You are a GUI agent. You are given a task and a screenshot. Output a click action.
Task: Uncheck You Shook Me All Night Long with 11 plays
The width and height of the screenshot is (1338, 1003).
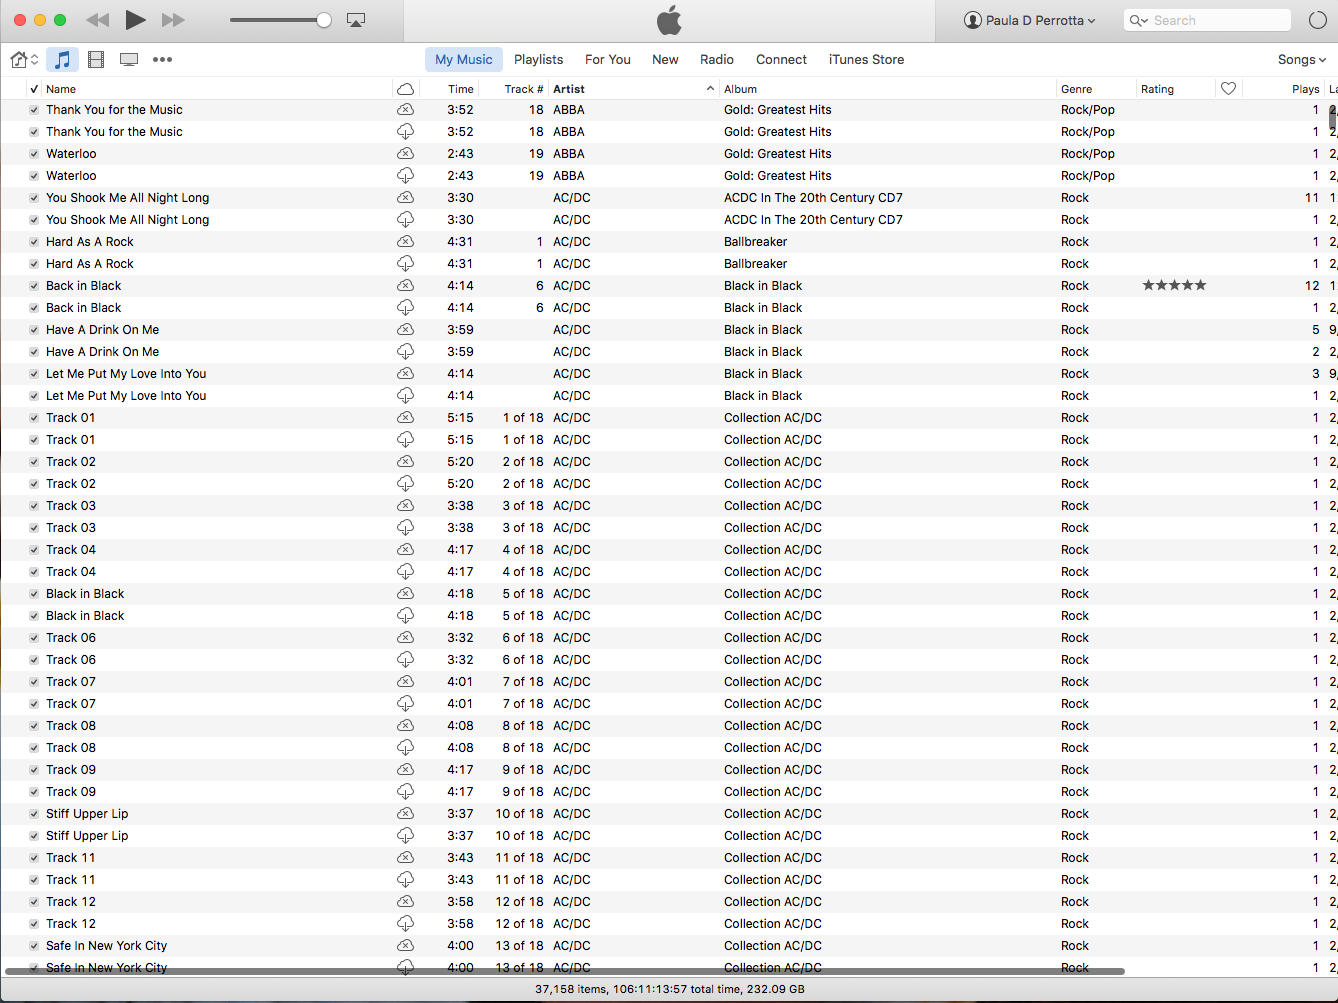pos(34,198)
